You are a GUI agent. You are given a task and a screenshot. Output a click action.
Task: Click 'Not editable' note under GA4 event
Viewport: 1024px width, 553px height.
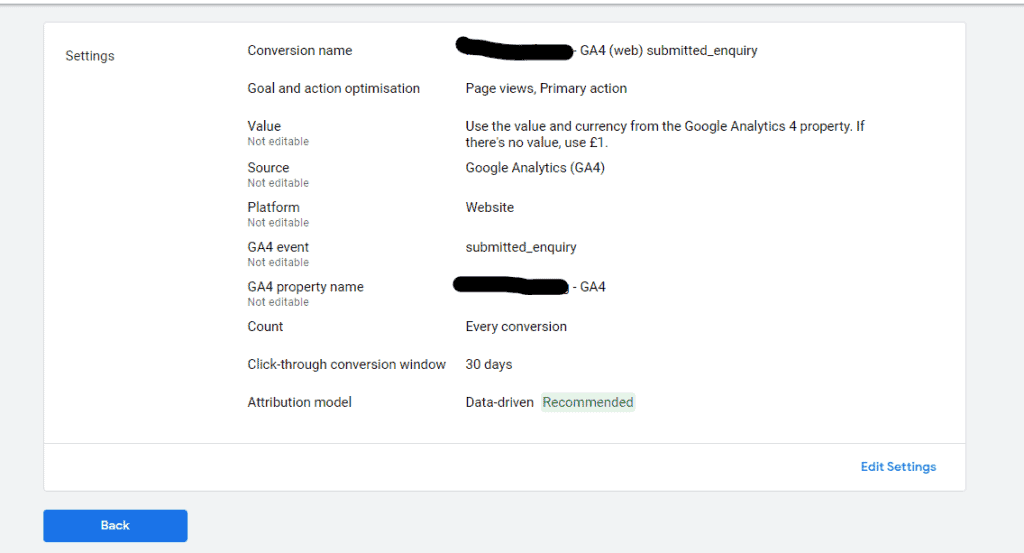pyautogui.click(x=278, y=262)
